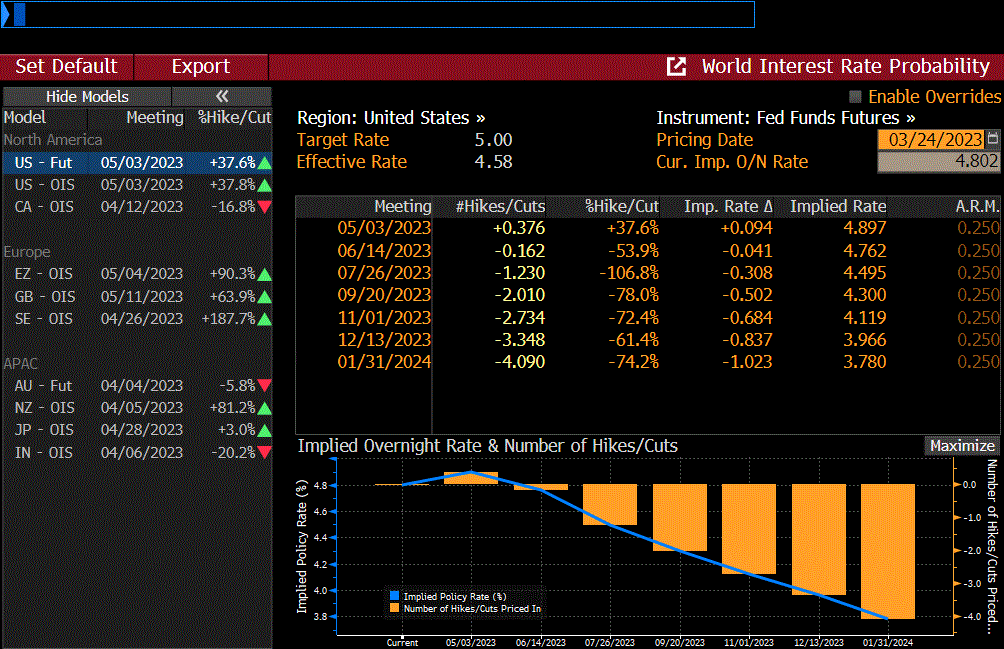1004x649 pixels.
Task: Click the Effective Rate label
Action: point(352,161)
